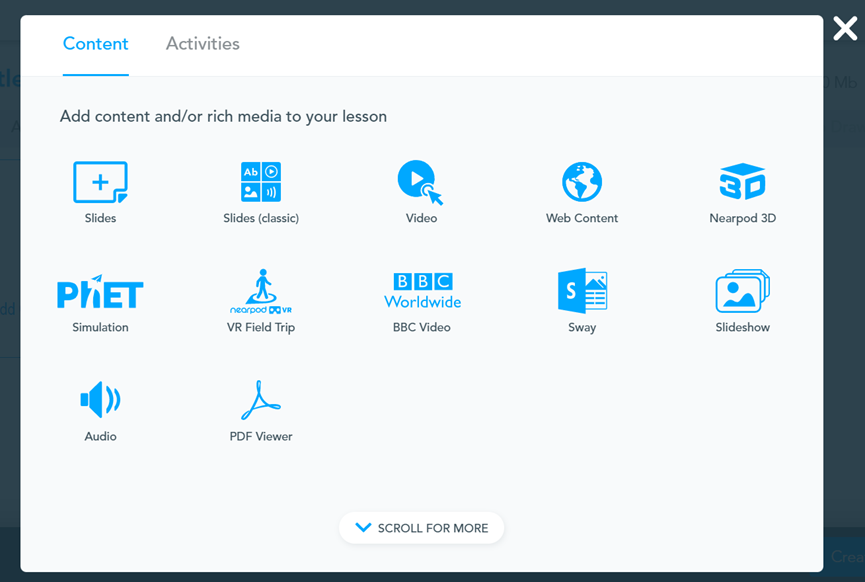Image resolution: width=865 pixels, height=582 pixels.
Task: Choose the VR Field Trip icon
Action: (x=261, y=291)
